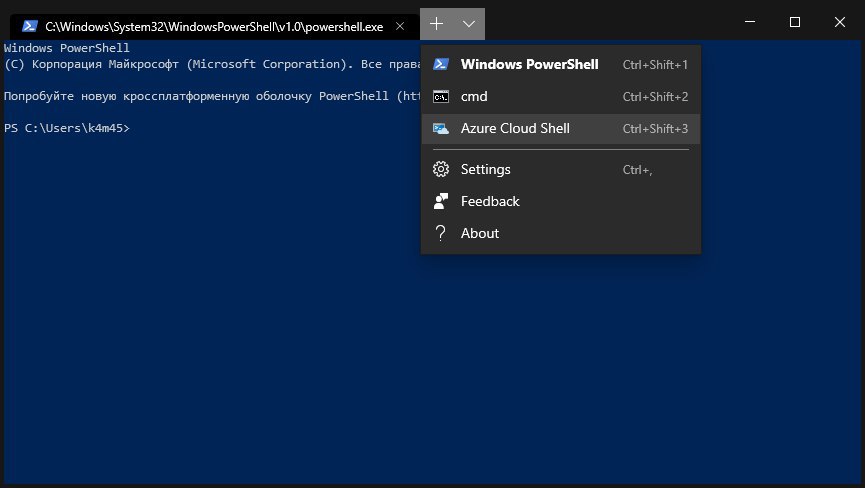The height and width of the screenshot is (488, 865).
Task: Click the 'Windows PowerShell' header text in terminal
Action: (x=67, y=48)
